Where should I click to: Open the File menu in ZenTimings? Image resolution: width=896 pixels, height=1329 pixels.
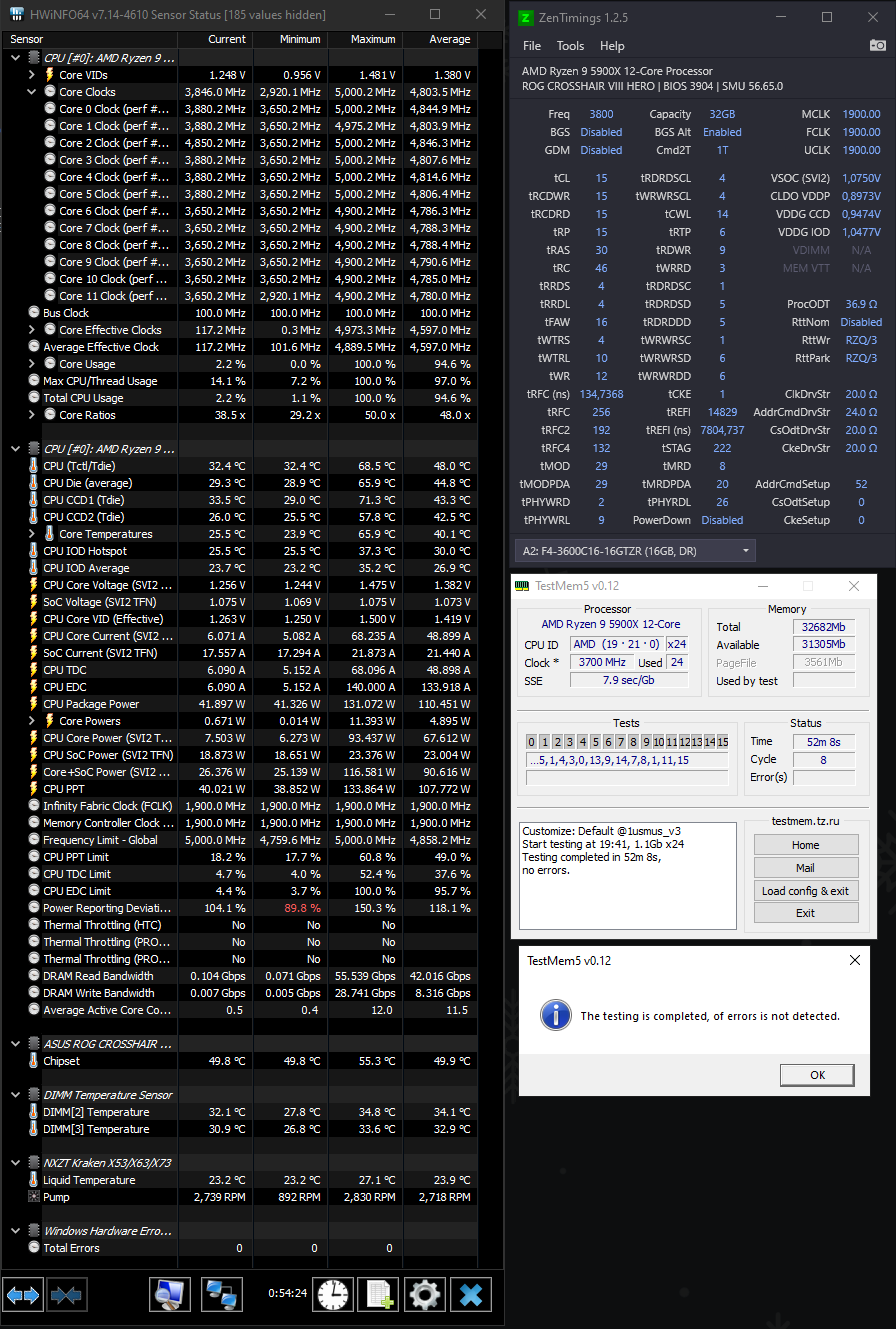[x=532, y=46]
